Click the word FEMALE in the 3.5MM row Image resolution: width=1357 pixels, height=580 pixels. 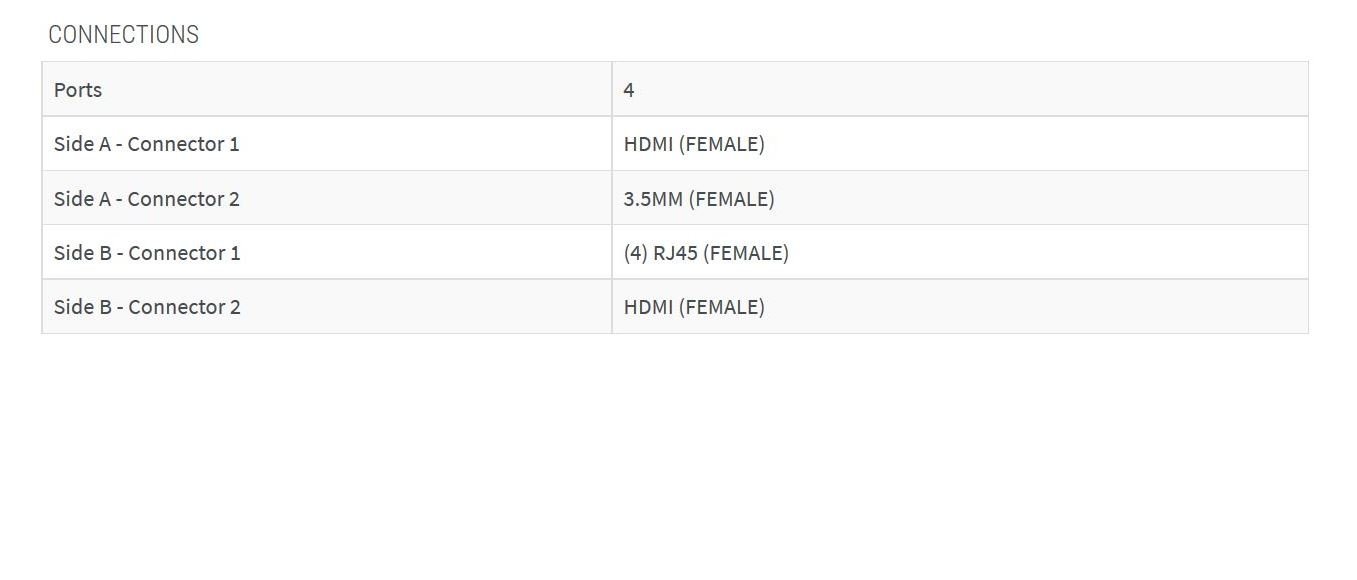(x=732, y=199)
